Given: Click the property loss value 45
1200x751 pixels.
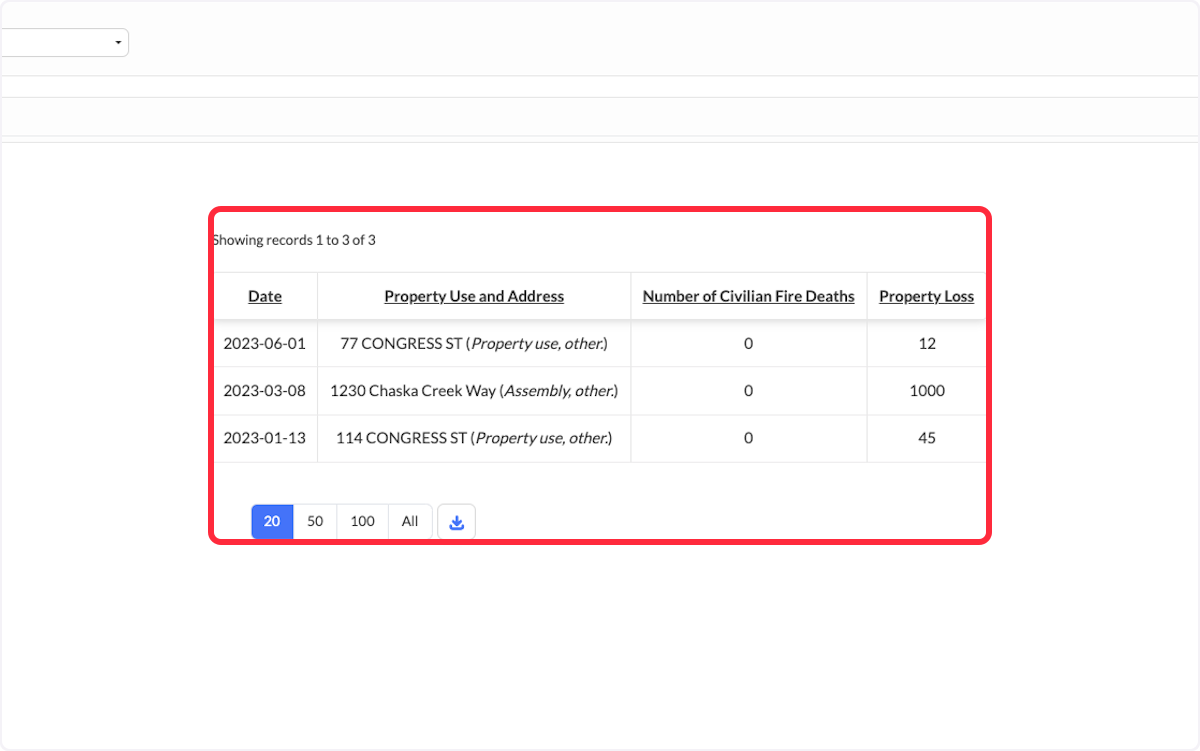Looking at the screenshot, I should 927,438.
